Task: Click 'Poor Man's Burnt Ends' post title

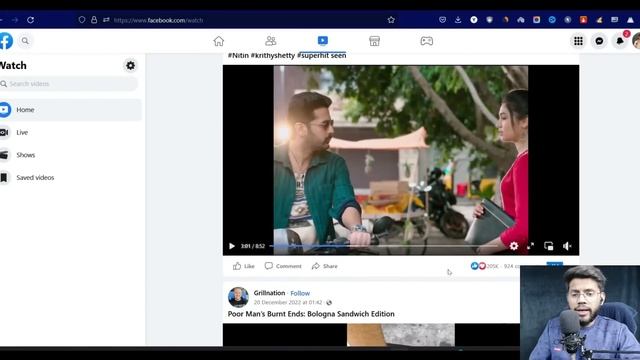Action: (311, 314)
